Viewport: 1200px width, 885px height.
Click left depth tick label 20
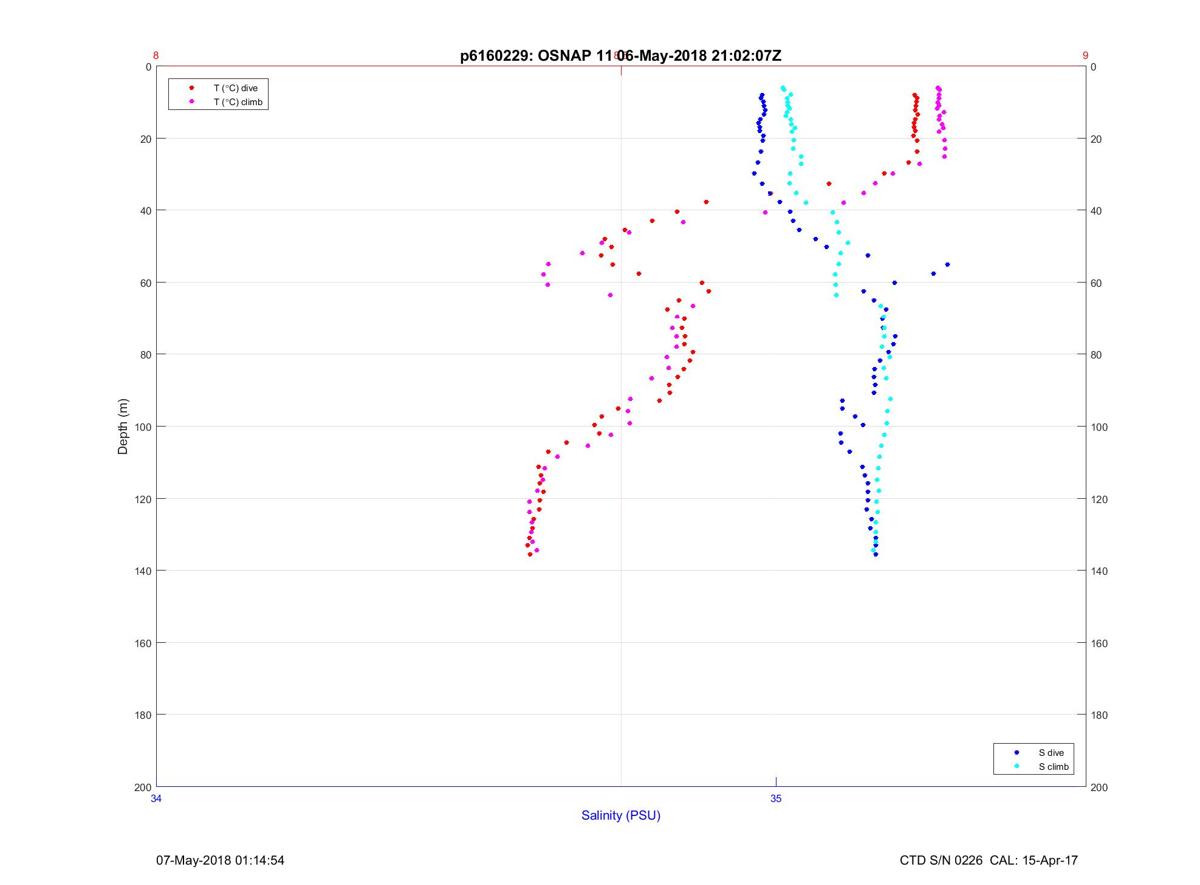click(x=145, y=139)
